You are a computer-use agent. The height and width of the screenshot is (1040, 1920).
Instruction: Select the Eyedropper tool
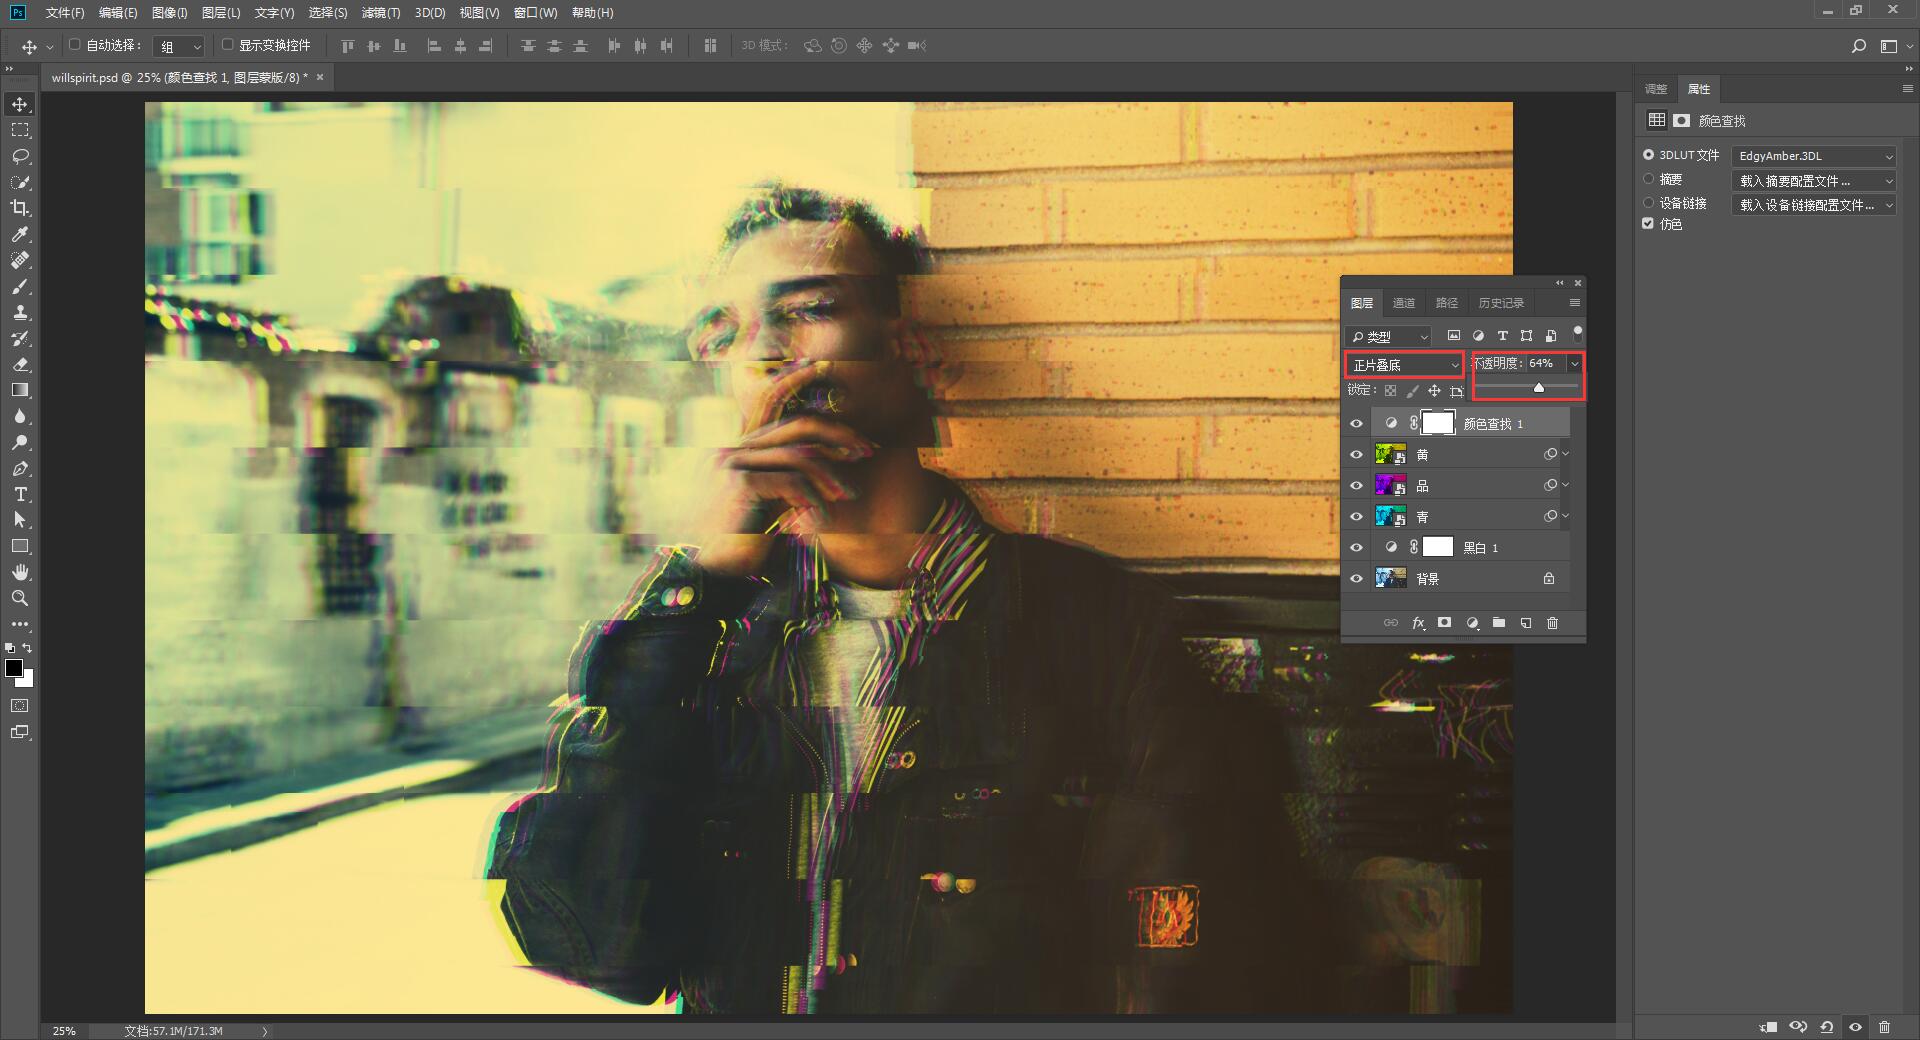pos(20,234)
